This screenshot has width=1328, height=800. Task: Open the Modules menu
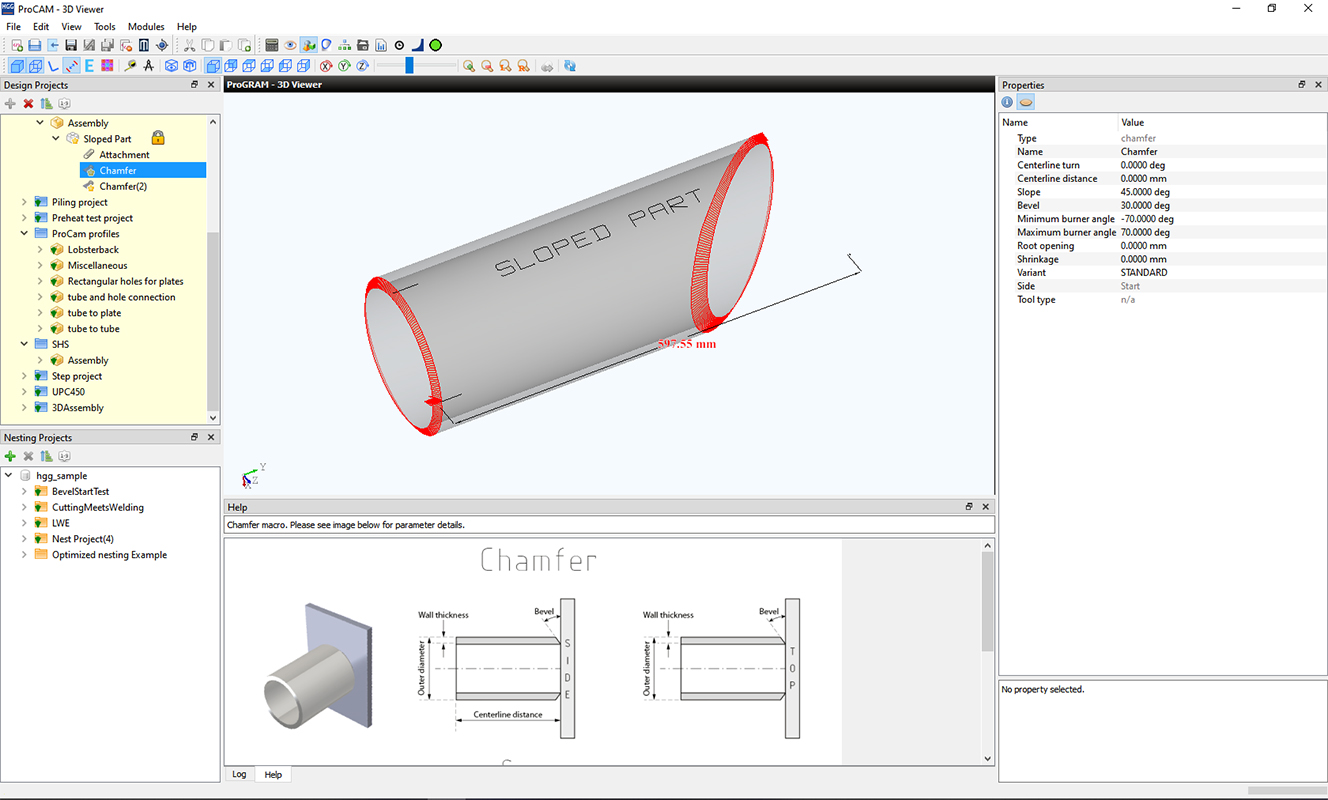[146, 26]
